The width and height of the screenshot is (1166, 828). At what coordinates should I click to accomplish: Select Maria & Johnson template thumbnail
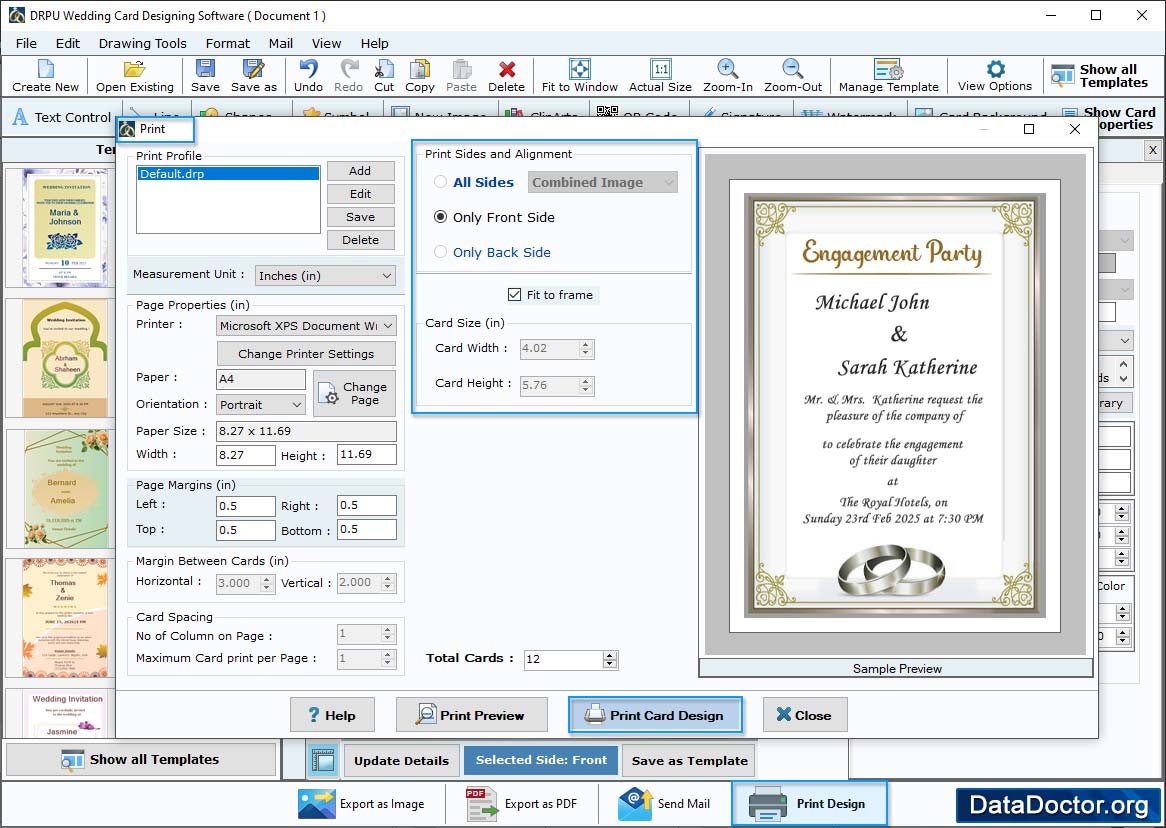pyautogui.click(x=64, y=227)
